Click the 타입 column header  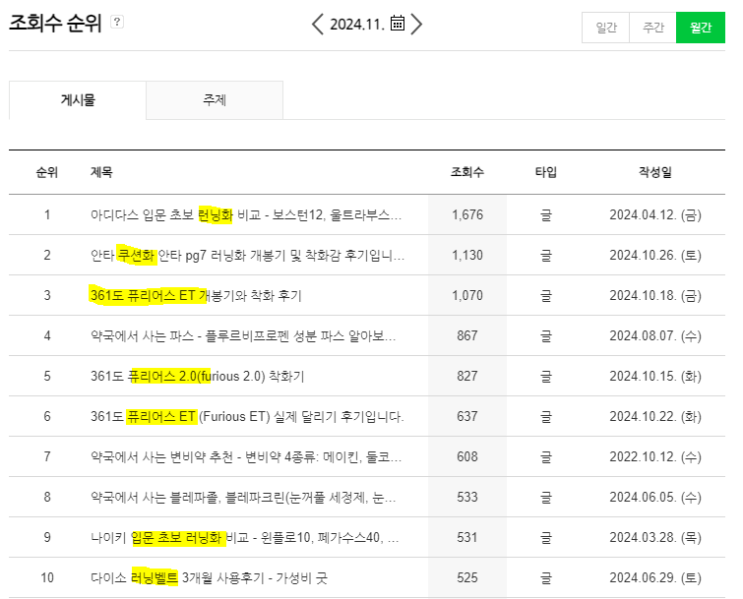pos(546,172)
